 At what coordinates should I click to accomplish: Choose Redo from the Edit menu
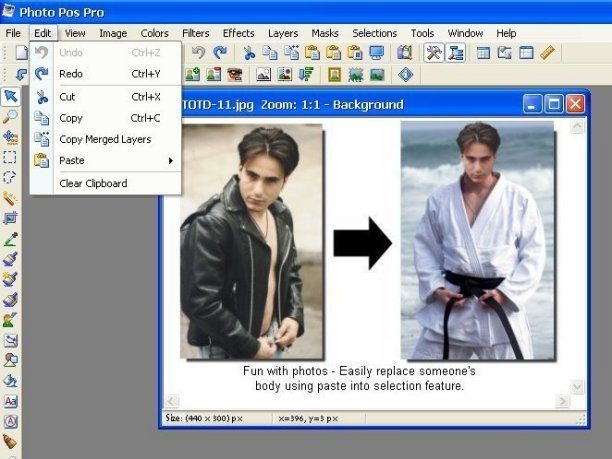click(105, 74)
